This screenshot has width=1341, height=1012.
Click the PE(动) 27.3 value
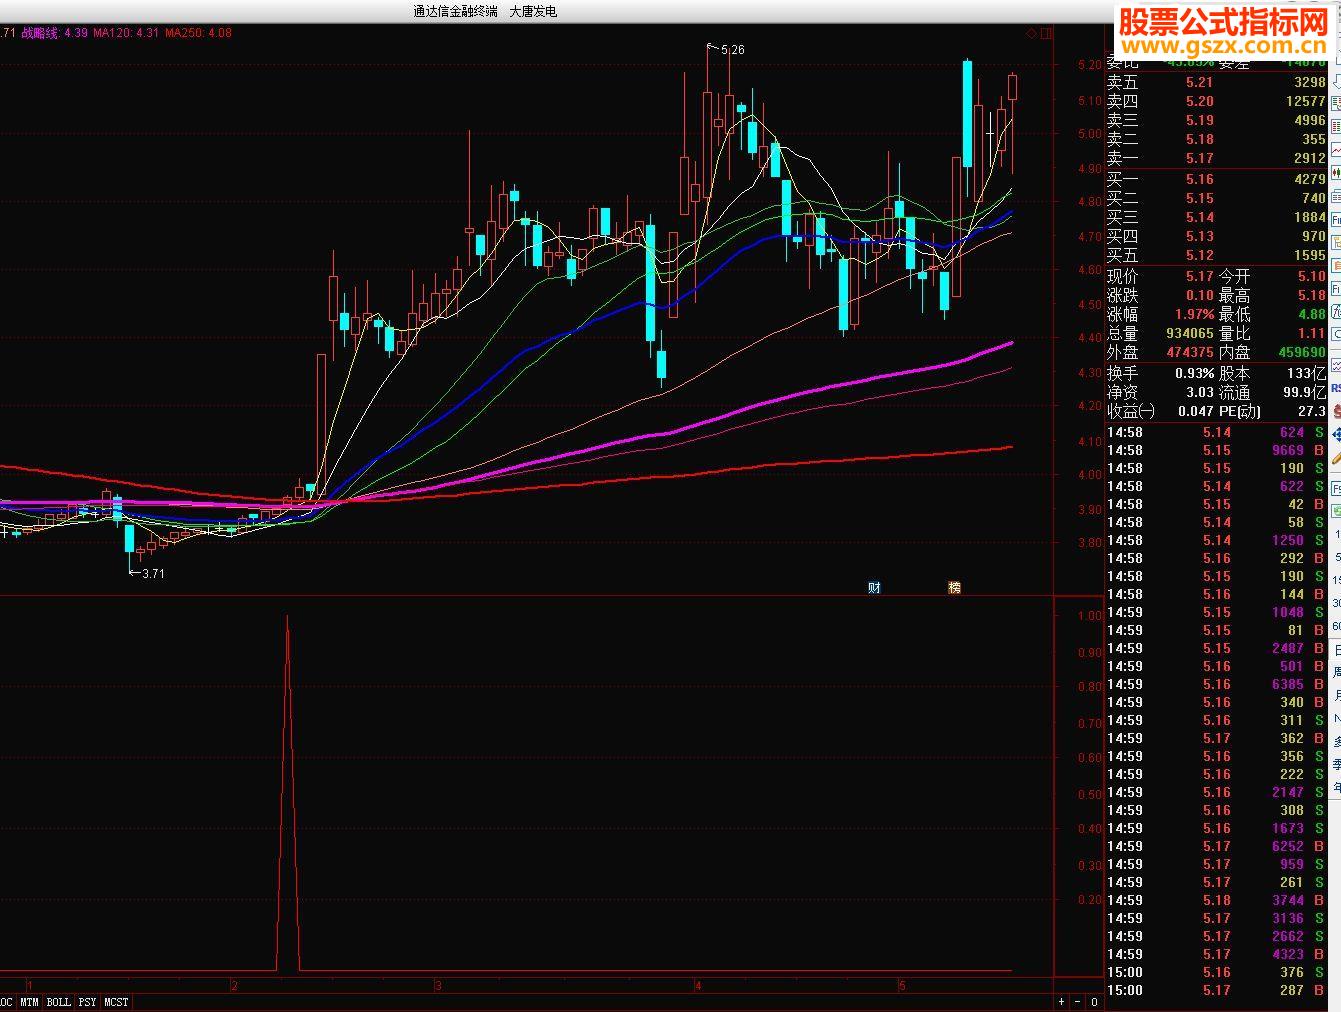(x=1312, y=411)
